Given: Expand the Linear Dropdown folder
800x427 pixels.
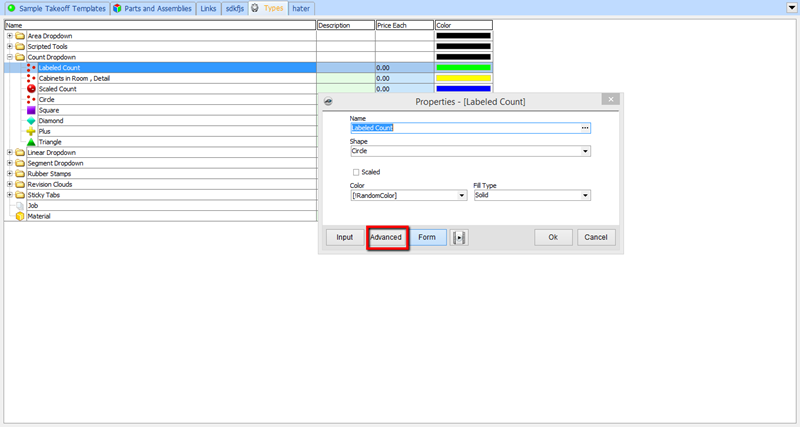Looking at the screenshot, I should (x=10, y=153).
